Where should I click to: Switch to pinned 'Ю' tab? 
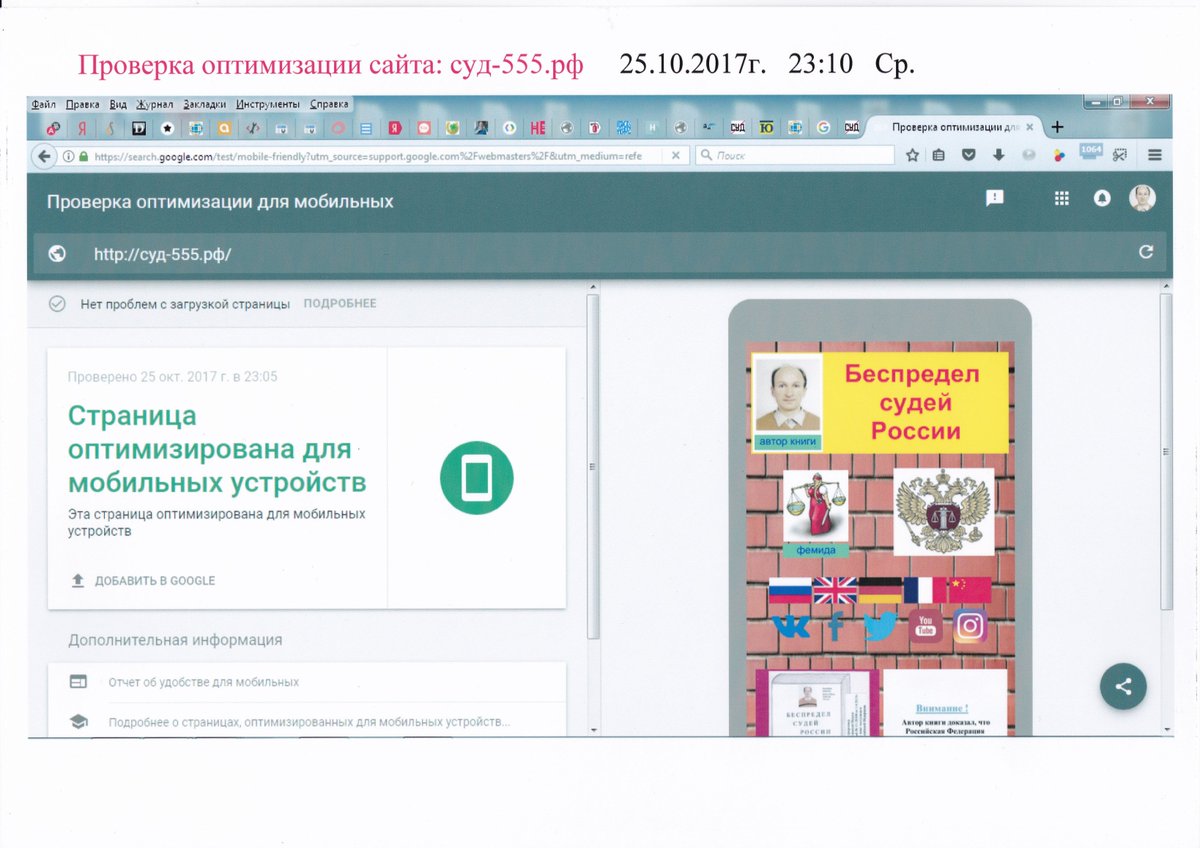(x=767, y=128)
